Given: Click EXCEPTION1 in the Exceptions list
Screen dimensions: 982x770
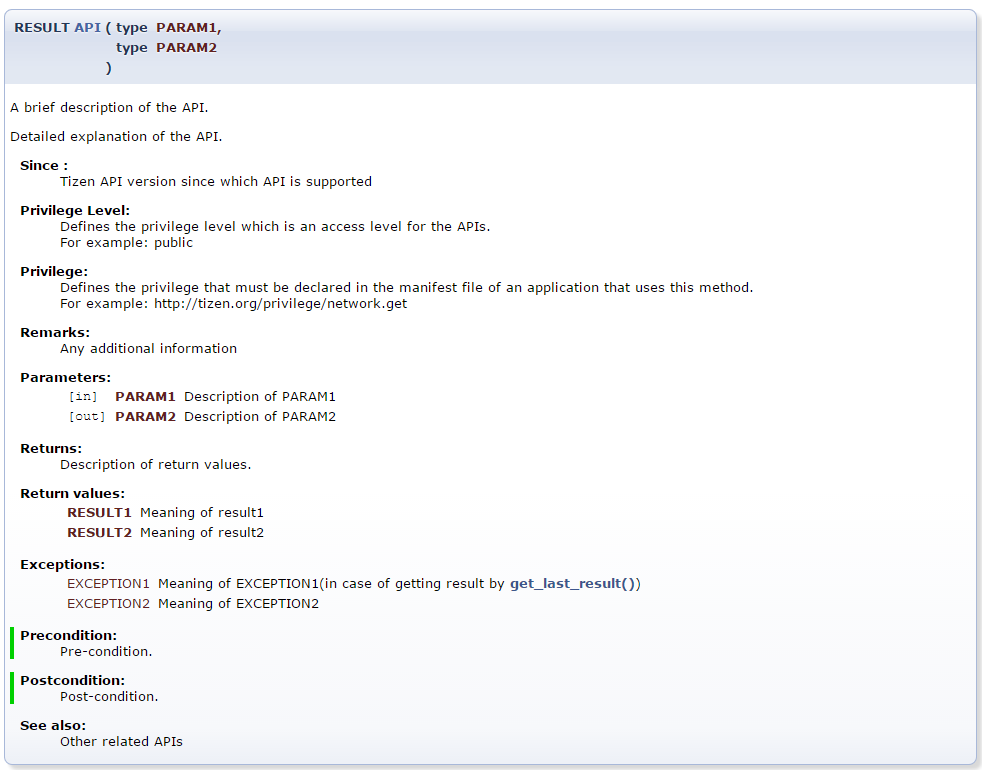Looking at the screenshot, I should (x=108, y=583).
